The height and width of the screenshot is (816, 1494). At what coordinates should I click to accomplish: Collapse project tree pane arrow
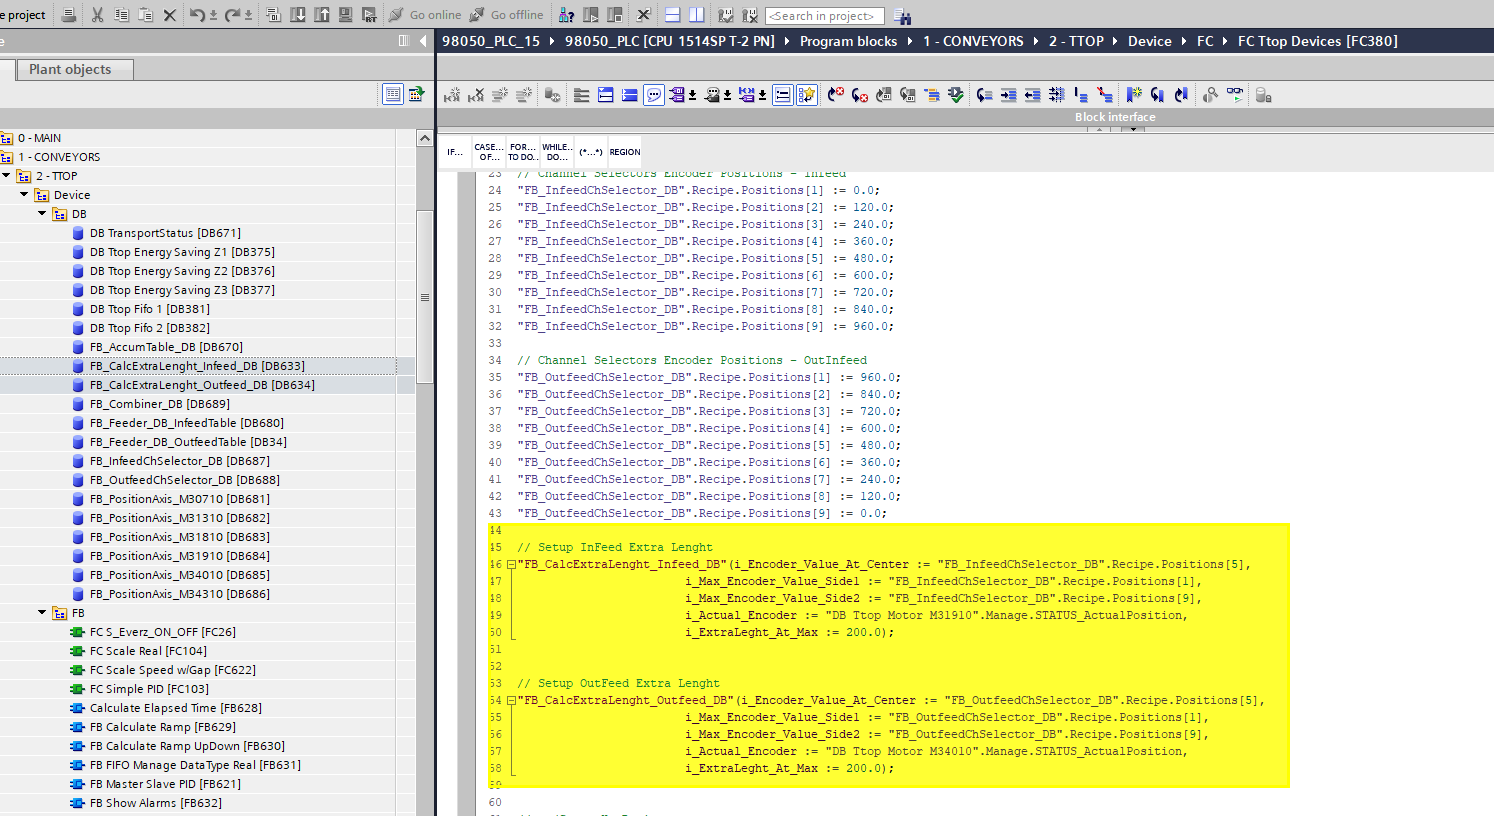[423, 41]
